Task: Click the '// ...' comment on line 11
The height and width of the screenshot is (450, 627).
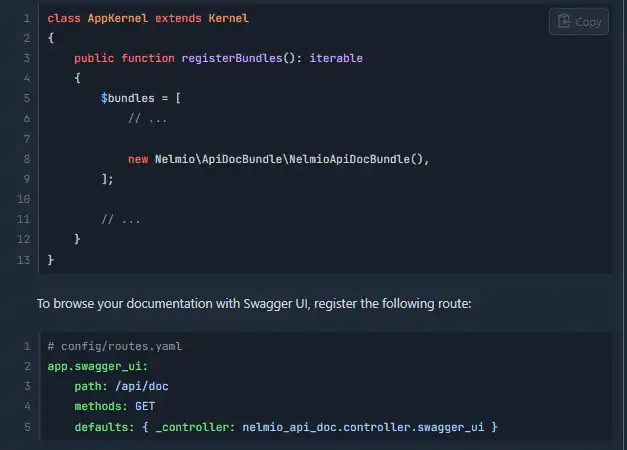Action: [121, 220]
